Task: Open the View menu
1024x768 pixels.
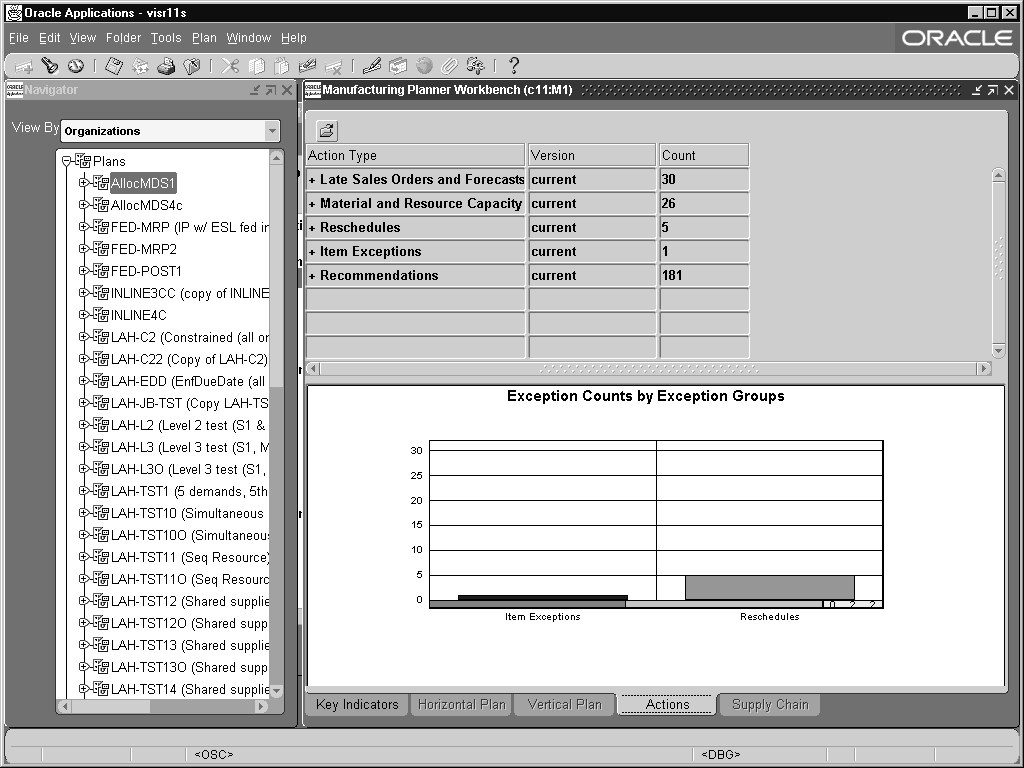Action: click(83, 38)
